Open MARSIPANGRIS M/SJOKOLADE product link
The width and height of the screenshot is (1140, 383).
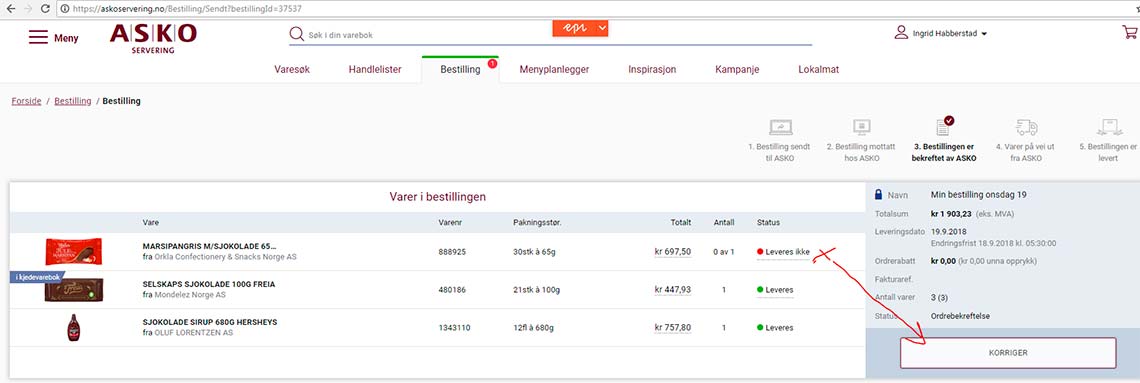209,246
